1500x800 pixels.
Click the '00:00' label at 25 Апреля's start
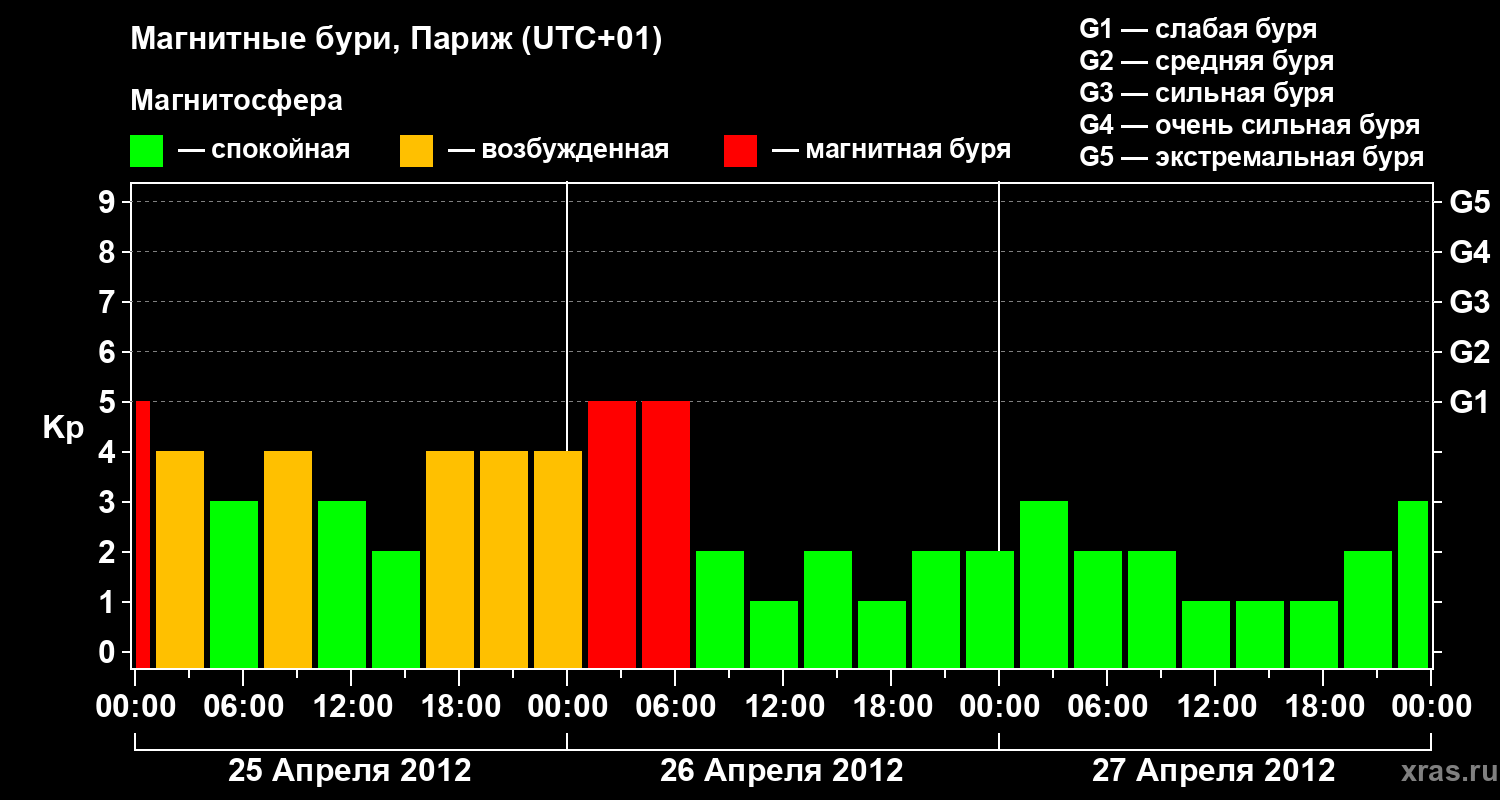(135, 707)
